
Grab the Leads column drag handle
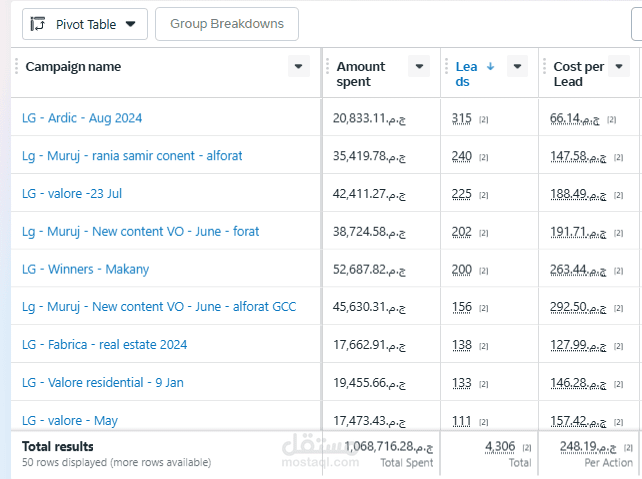click(x=446, y=66)
